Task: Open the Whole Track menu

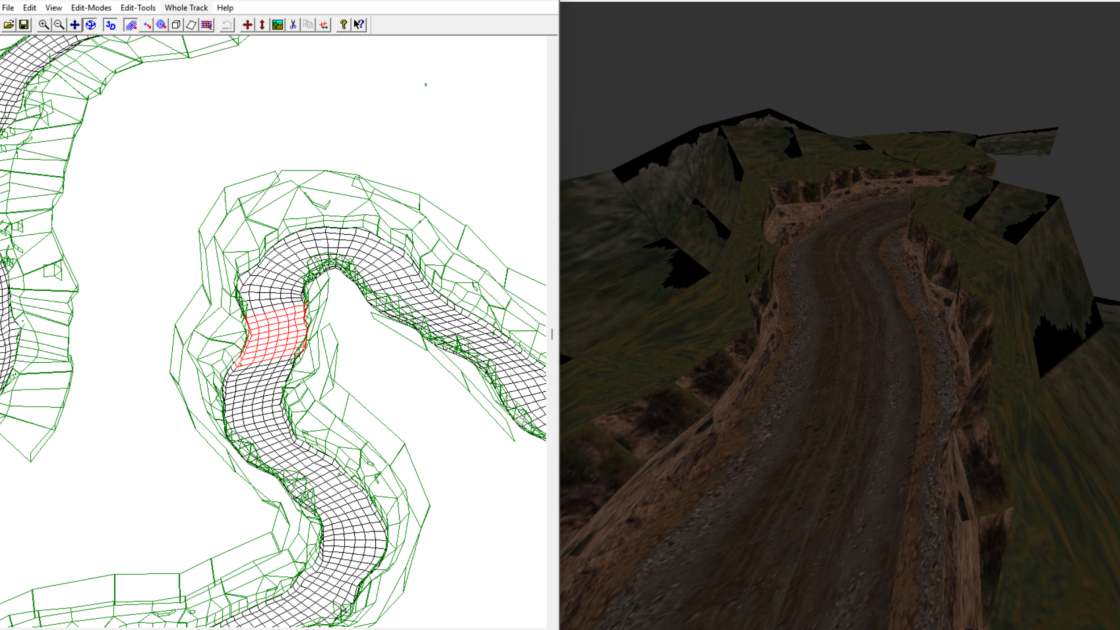Action: coord(186,8)
